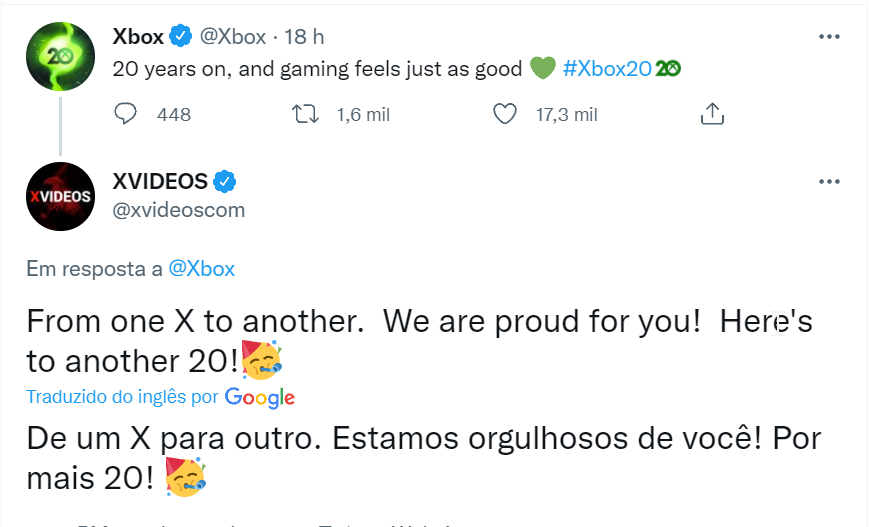Click the 17,3 mil likes count
The image size is (869, 527).
click(566, 115)
